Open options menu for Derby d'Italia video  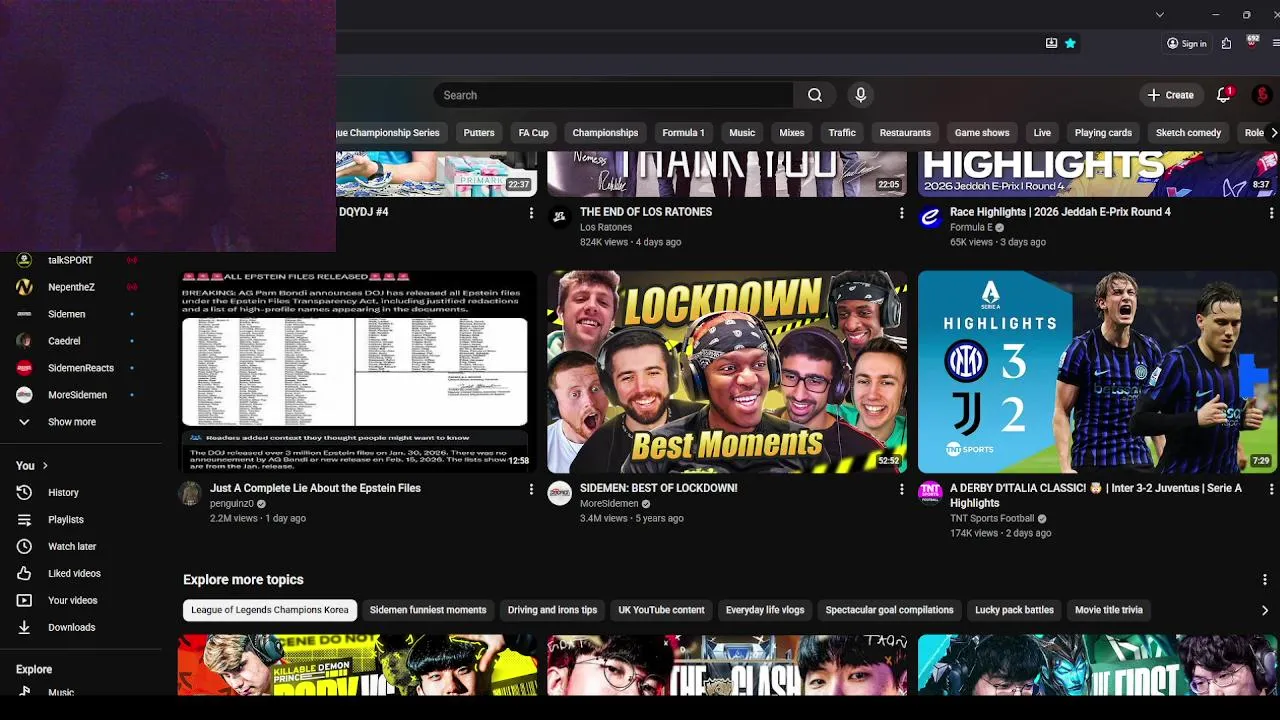pos(1271,489)
